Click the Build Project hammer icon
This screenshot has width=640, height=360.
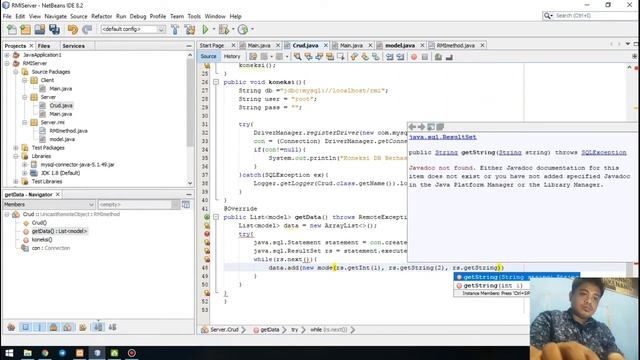[x=175, y=29]
